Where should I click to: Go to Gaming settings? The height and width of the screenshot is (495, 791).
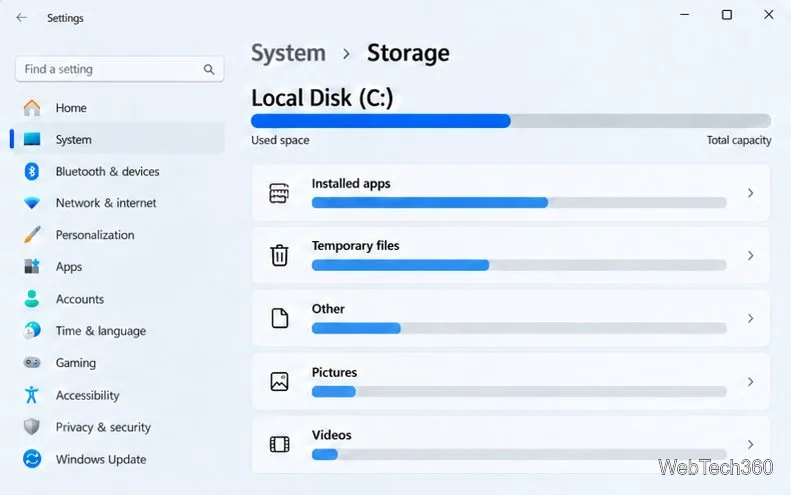118,362
